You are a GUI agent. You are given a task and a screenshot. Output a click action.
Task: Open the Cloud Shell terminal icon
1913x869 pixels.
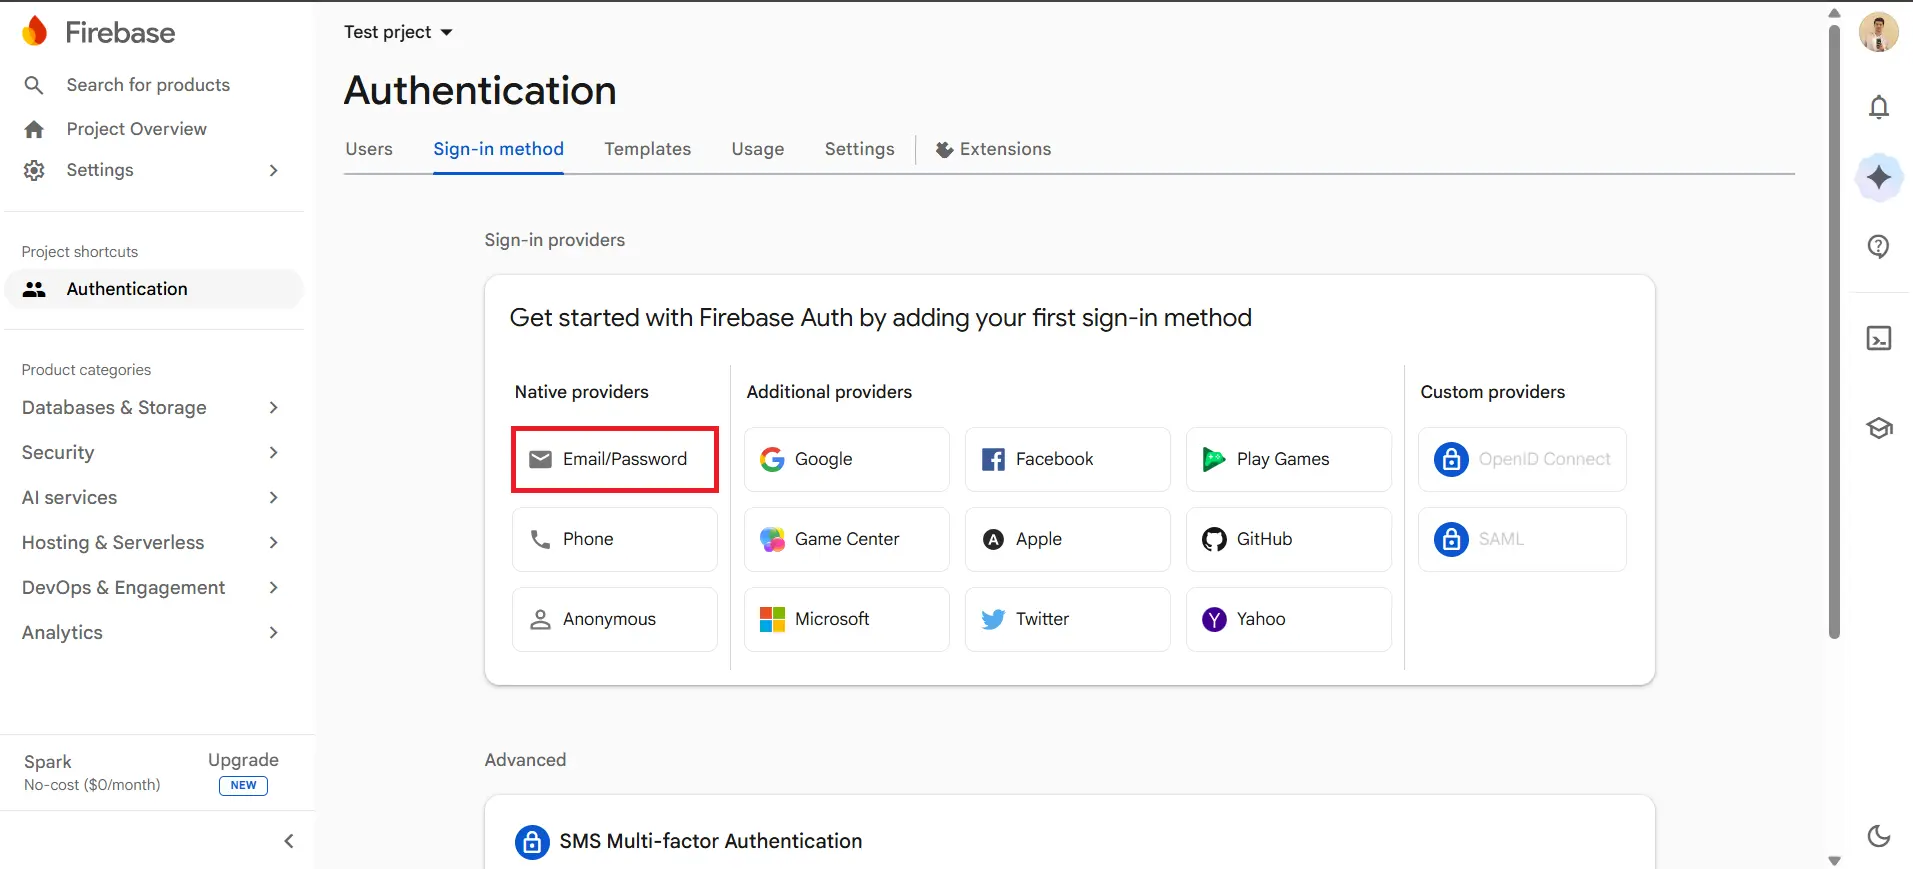coord(1879,338)
